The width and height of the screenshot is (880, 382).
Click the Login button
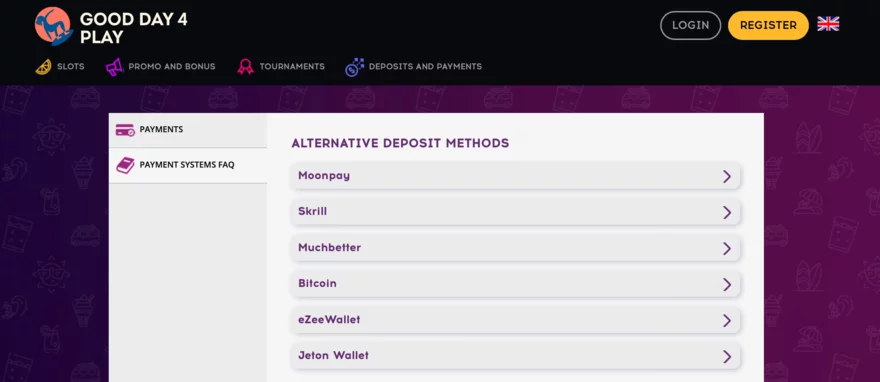(690, 25)
